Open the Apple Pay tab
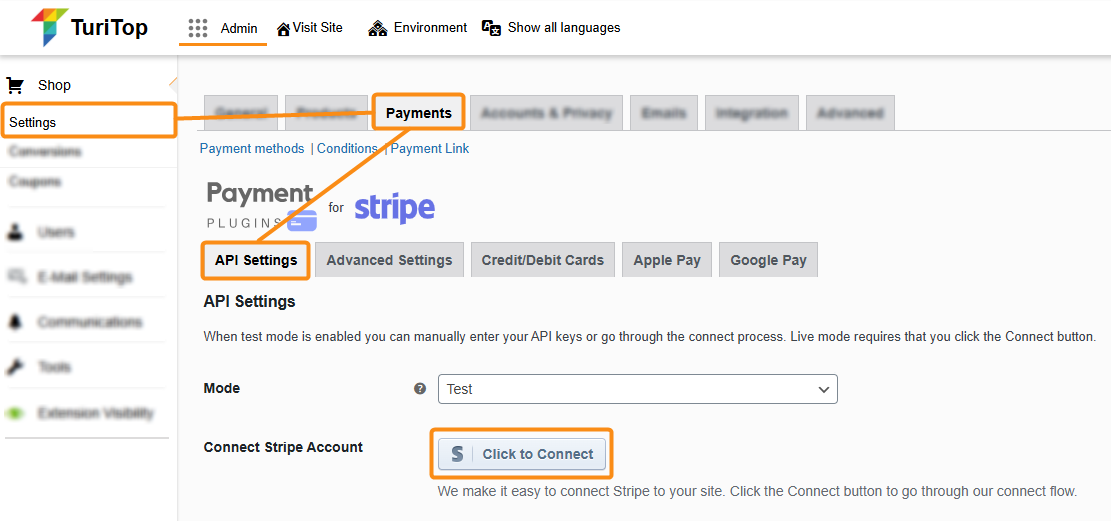 [667, 260]
